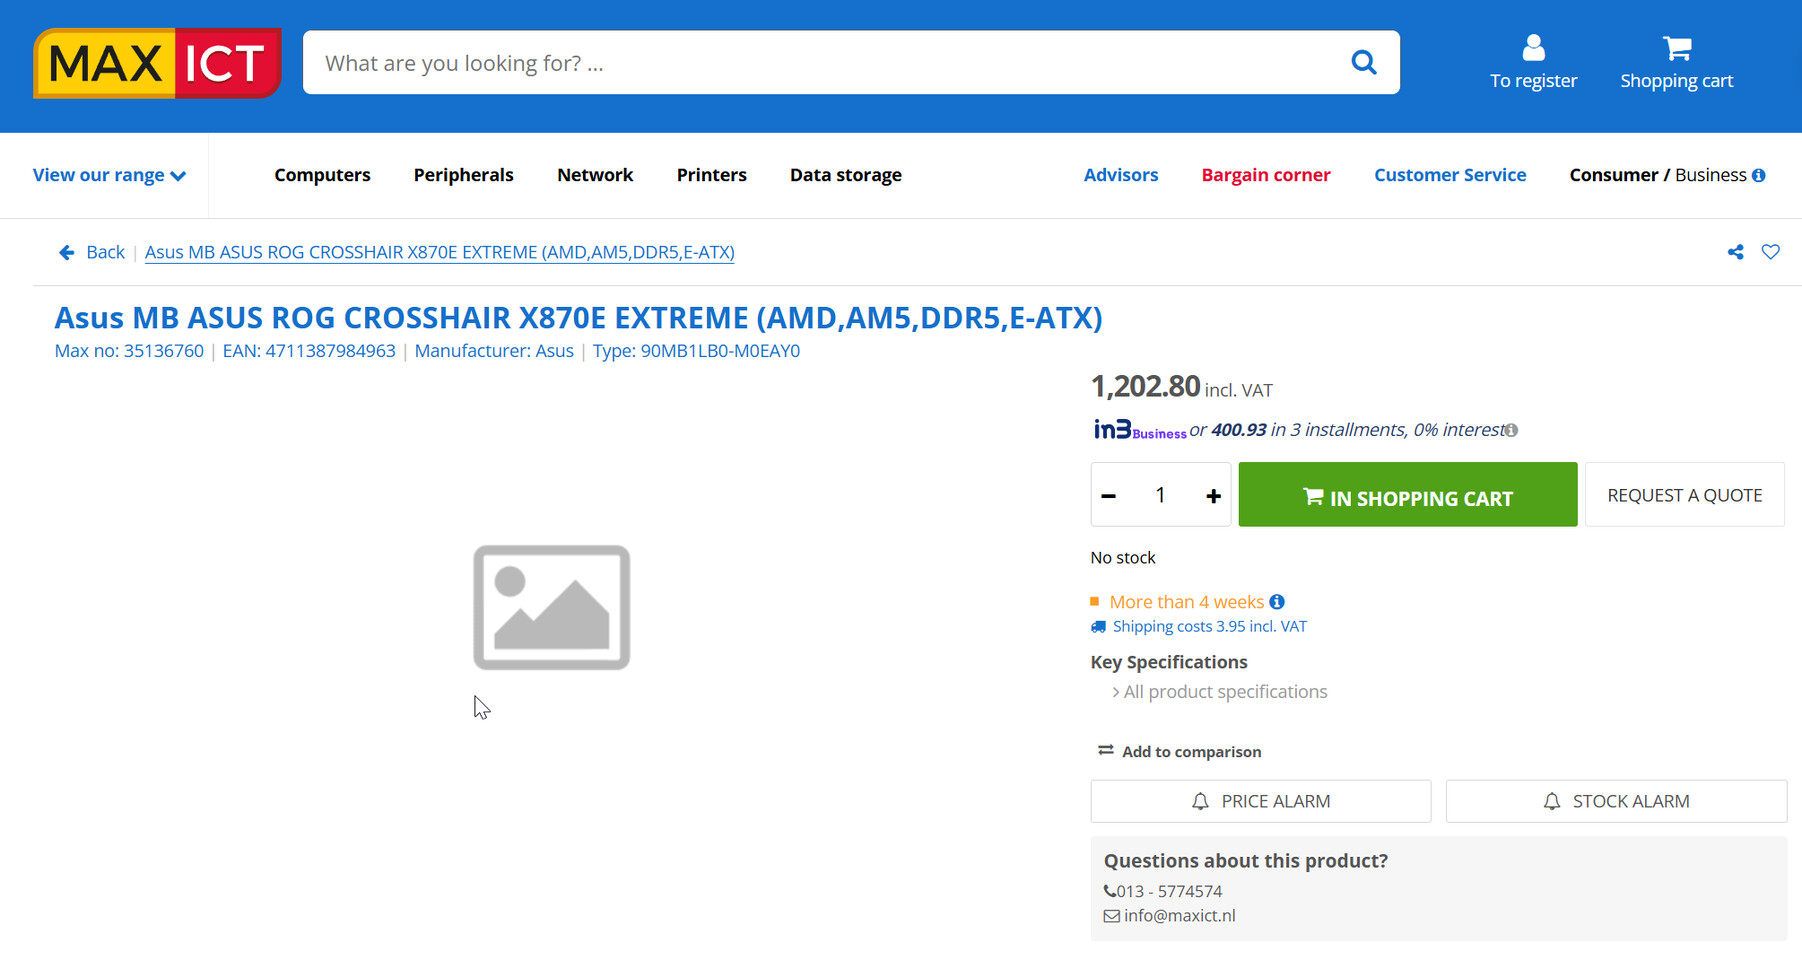Click the in3 Business logo

click(x=1139, y=430)
